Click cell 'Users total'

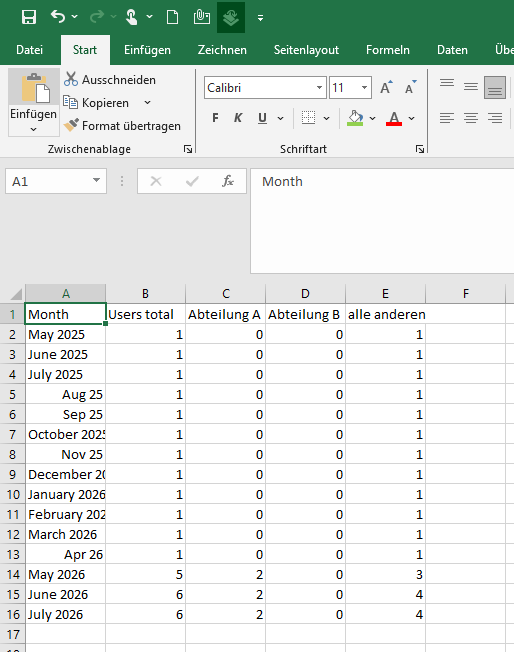pyautogui.click(x=145, y=314)
